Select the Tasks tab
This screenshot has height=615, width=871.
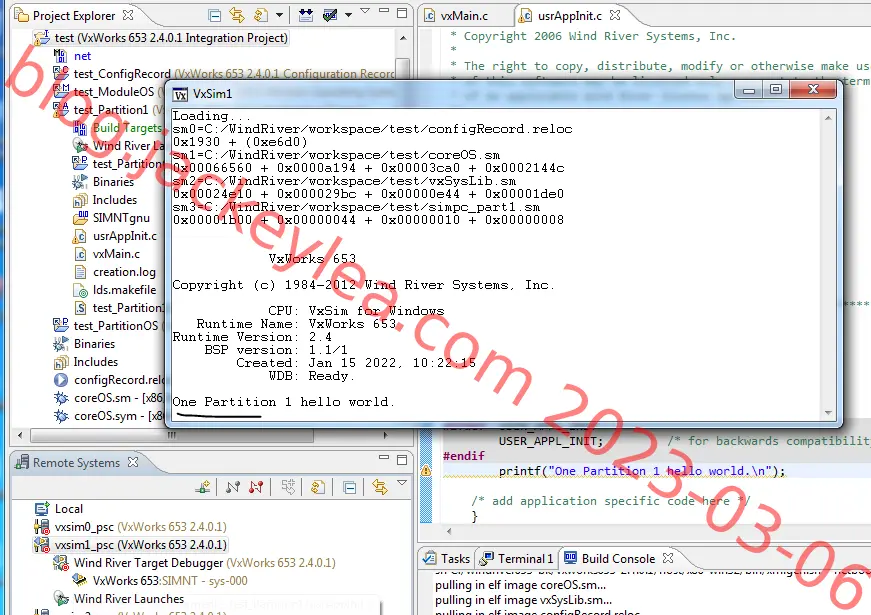click(447, 558)
